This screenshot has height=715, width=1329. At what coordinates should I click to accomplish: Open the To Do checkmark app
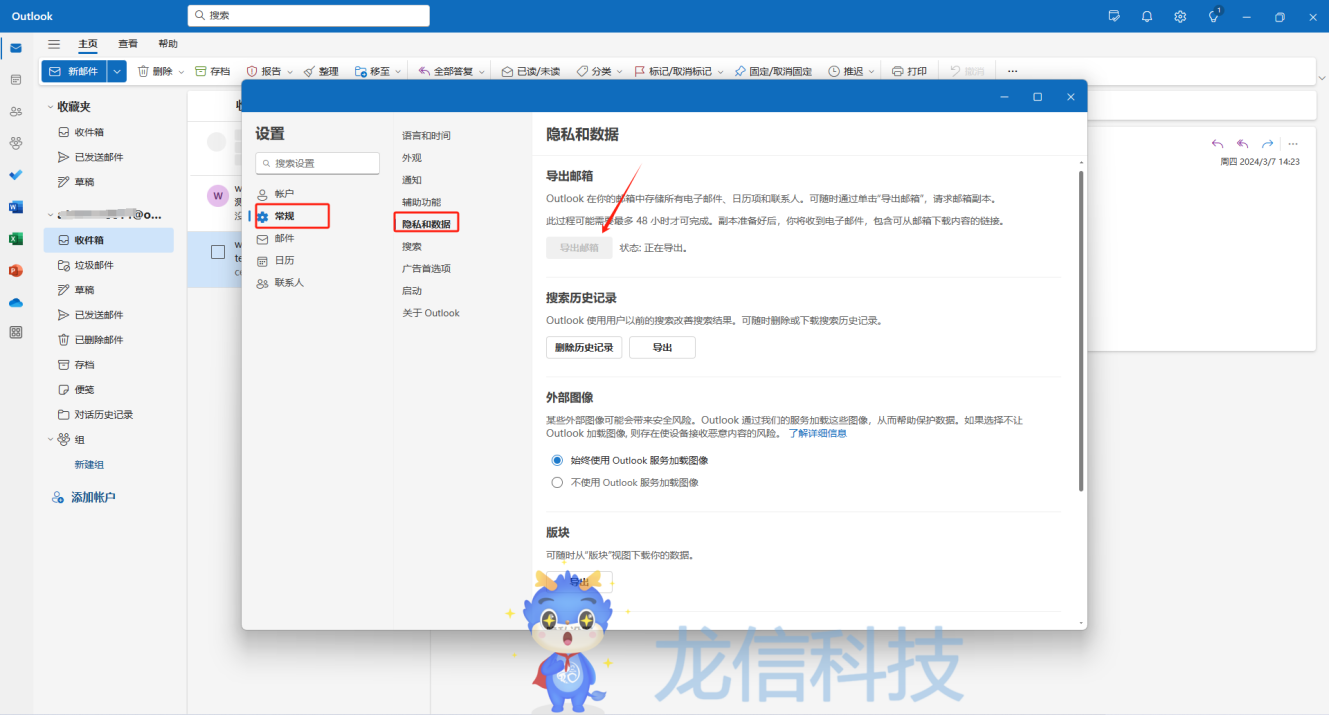point(16,175)
